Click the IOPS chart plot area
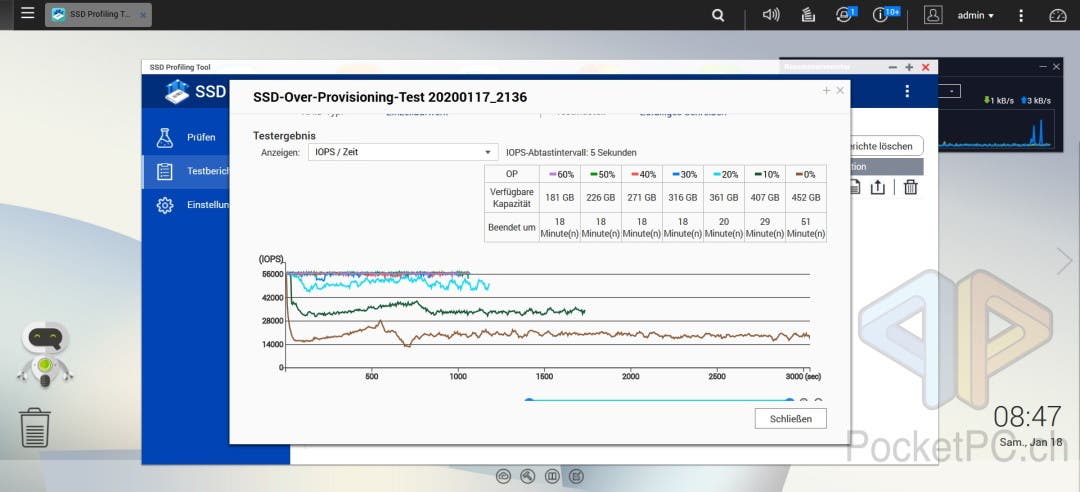The width and height of the screenshot is (1080, 492). (548, 320)
